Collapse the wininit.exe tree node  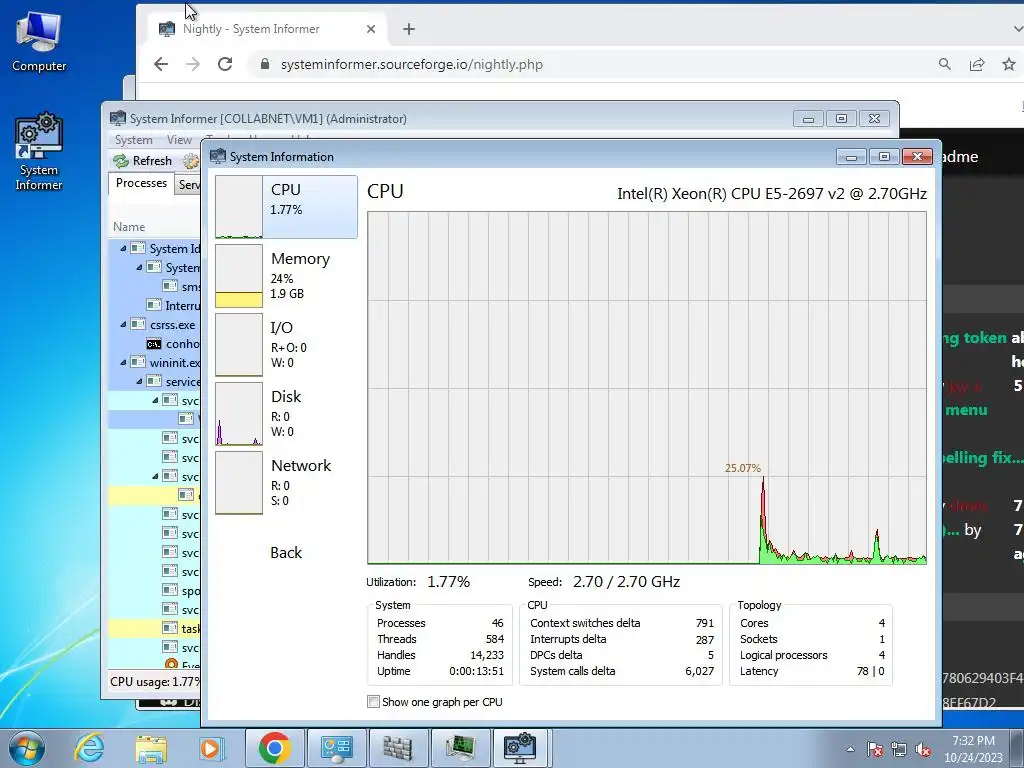click(123, 362)
